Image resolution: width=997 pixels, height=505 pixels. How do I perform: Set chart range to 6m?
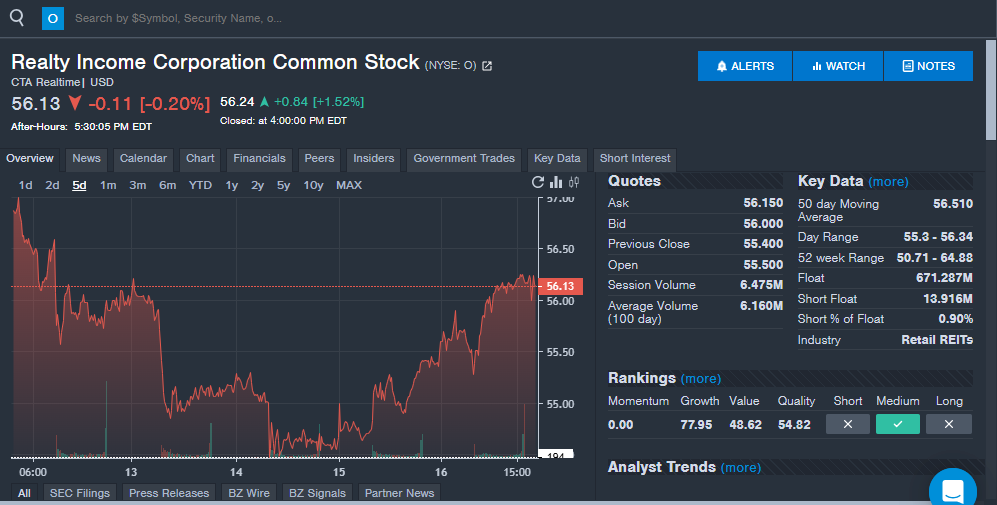click(167, 185)
